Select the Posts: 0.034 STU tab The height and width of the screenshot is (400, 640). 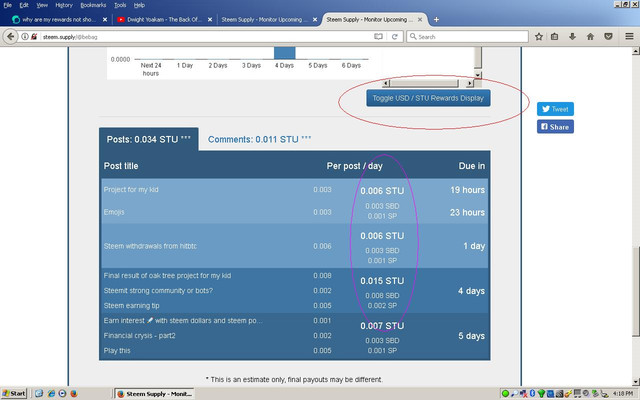pyautogui.click(x=149, y=139)
